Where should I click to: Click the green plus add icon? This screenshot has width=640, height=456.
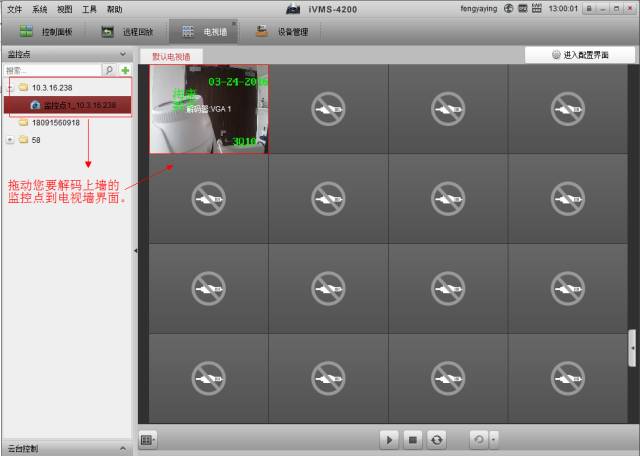[x=125, y=71]
